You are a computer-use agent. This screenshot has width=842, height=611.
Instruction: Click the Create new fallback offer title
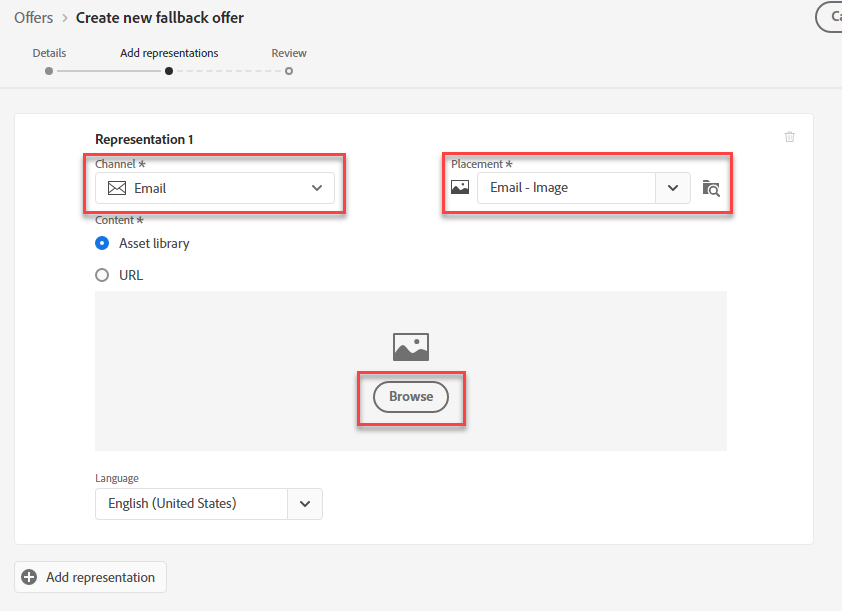coord(159,18)
